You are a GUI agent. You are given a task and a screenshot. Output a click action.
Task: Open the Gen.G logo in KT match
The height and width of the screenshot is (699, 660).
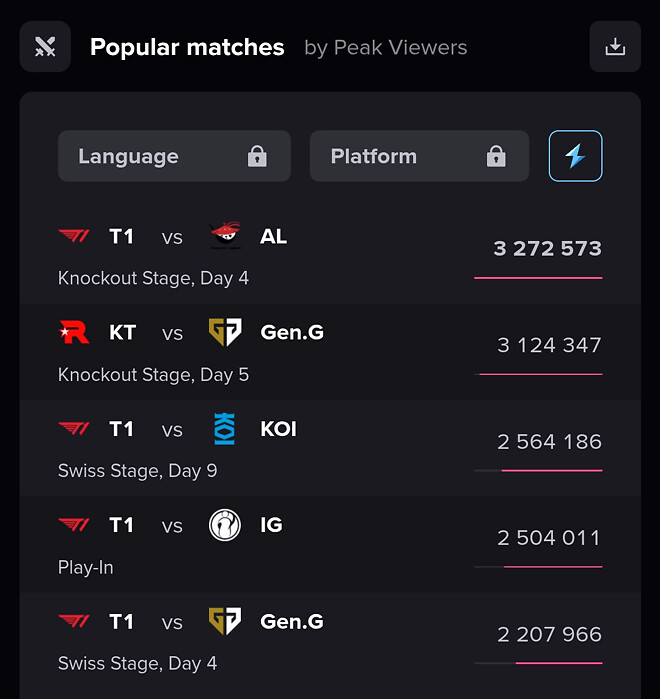pyautogui.click(x=225, y=333)
